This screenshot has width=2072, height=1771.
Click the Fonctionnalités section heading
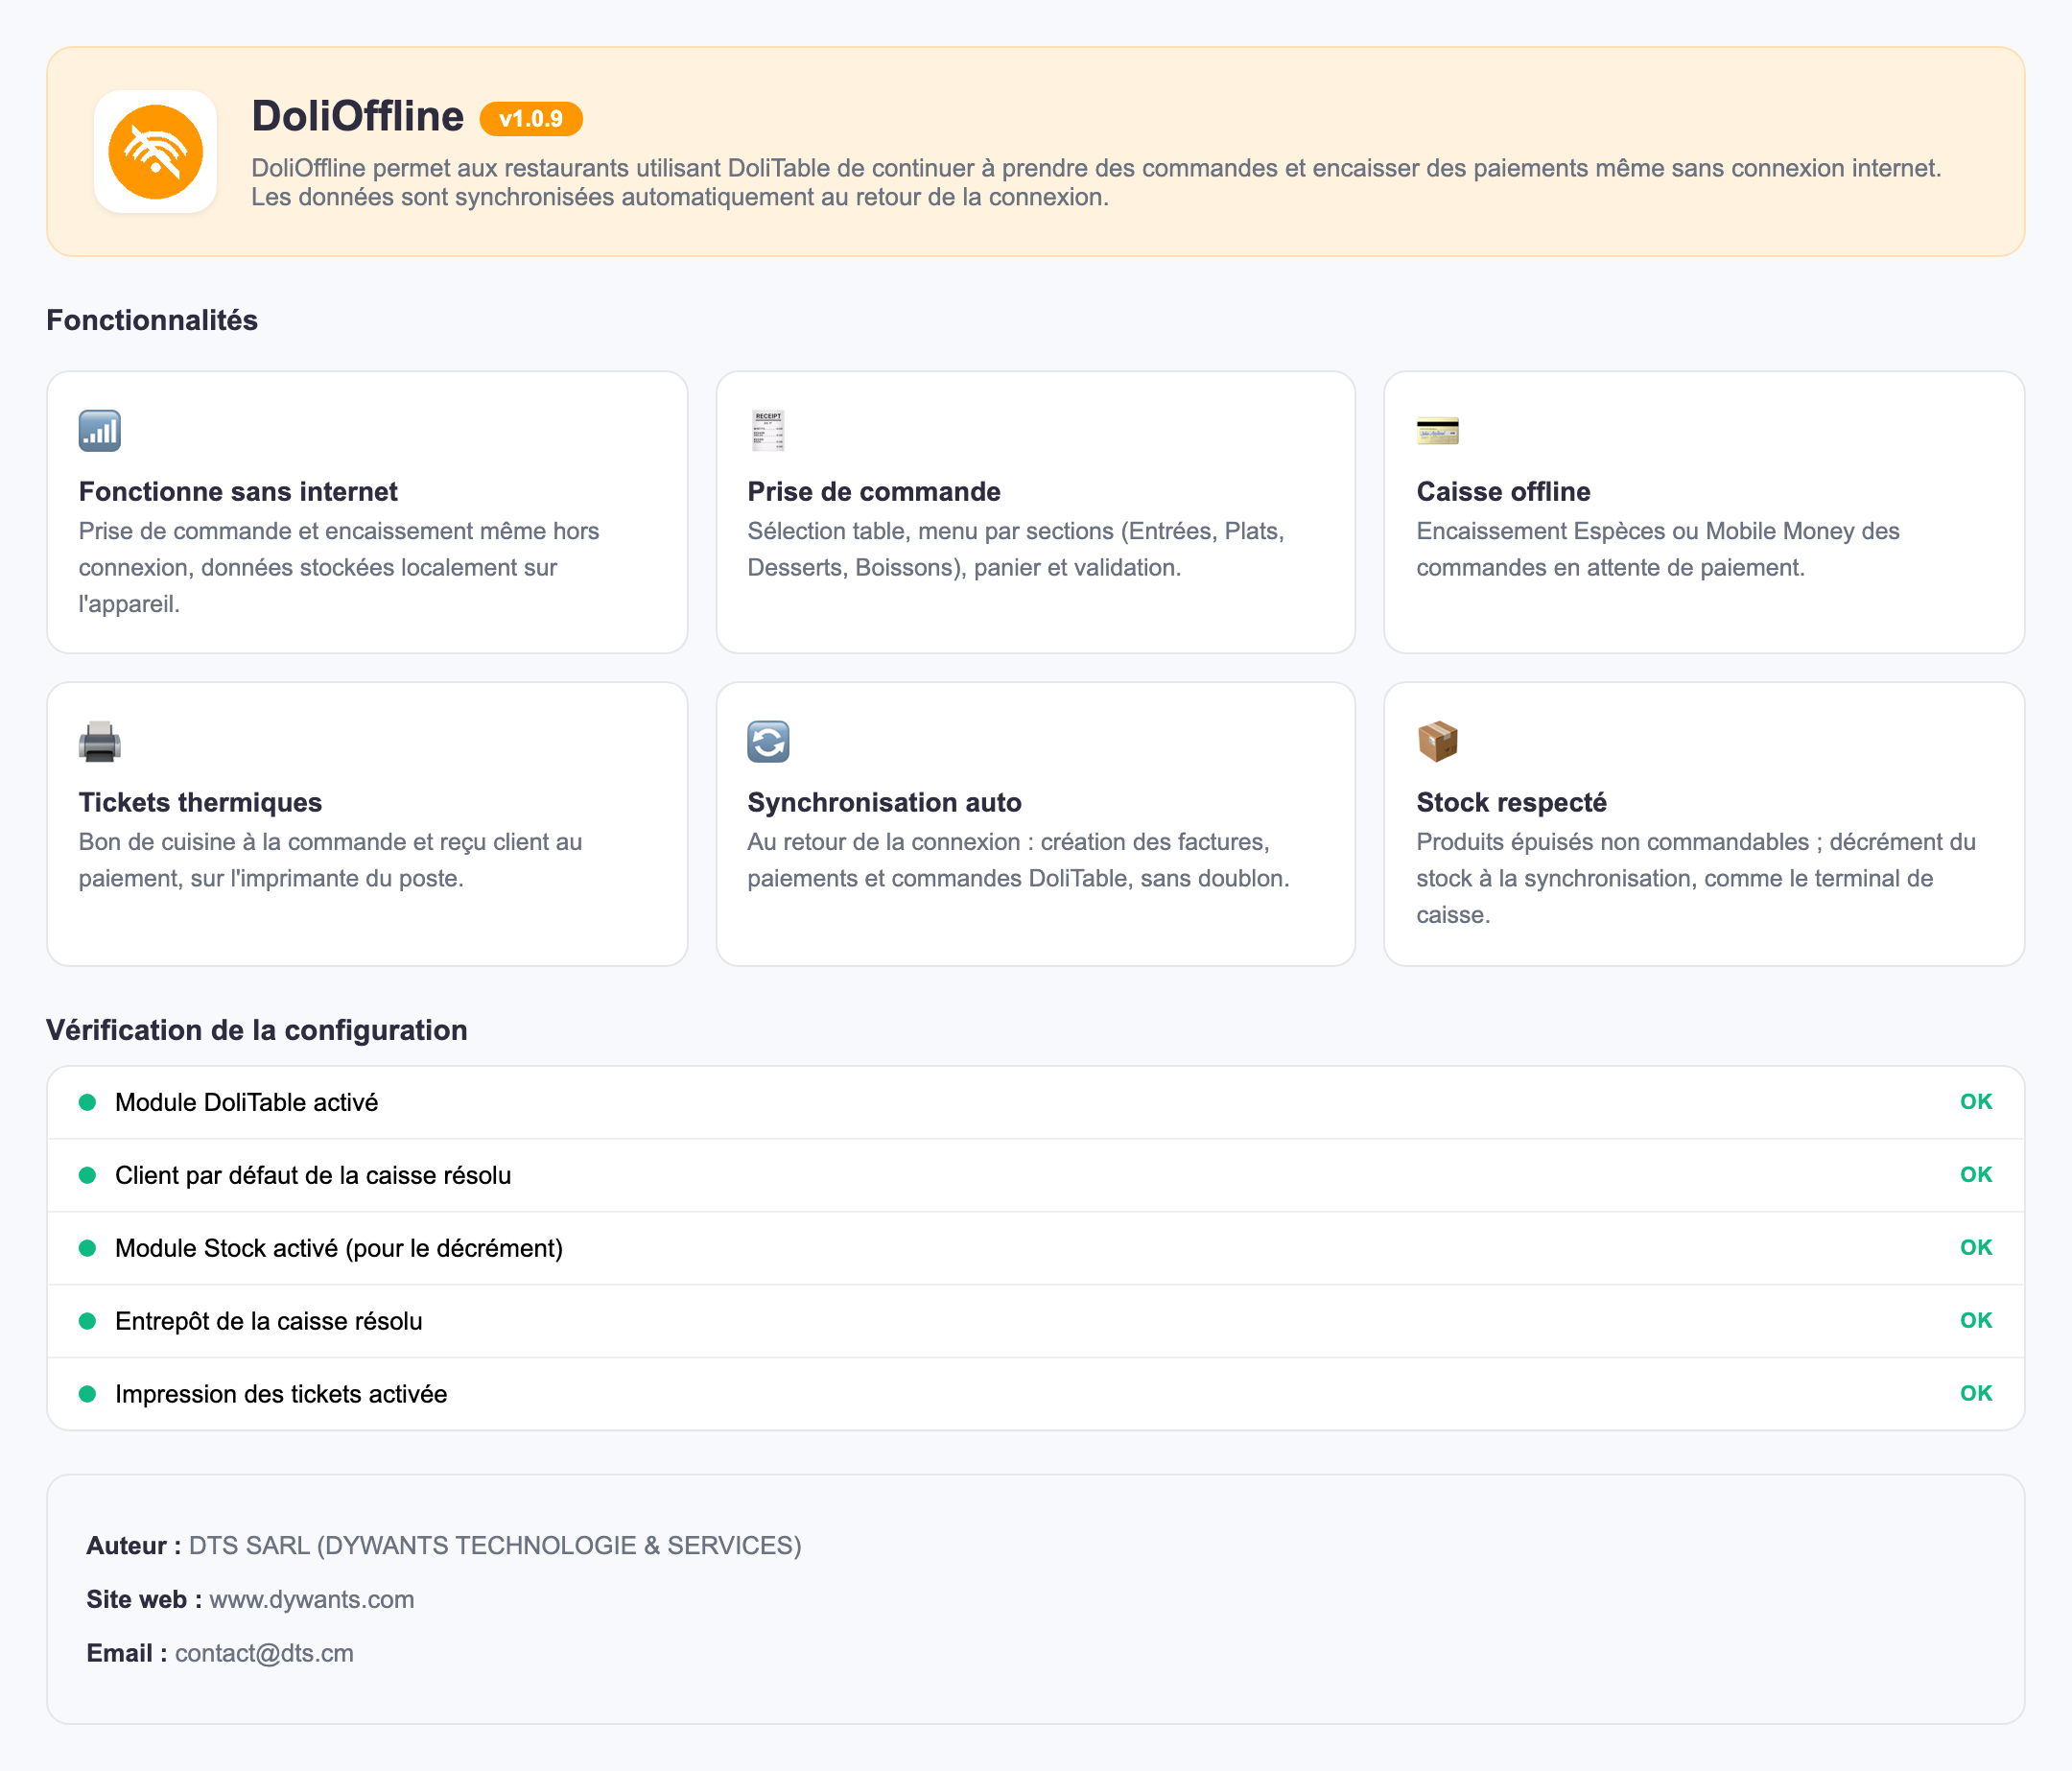point(152,320)
